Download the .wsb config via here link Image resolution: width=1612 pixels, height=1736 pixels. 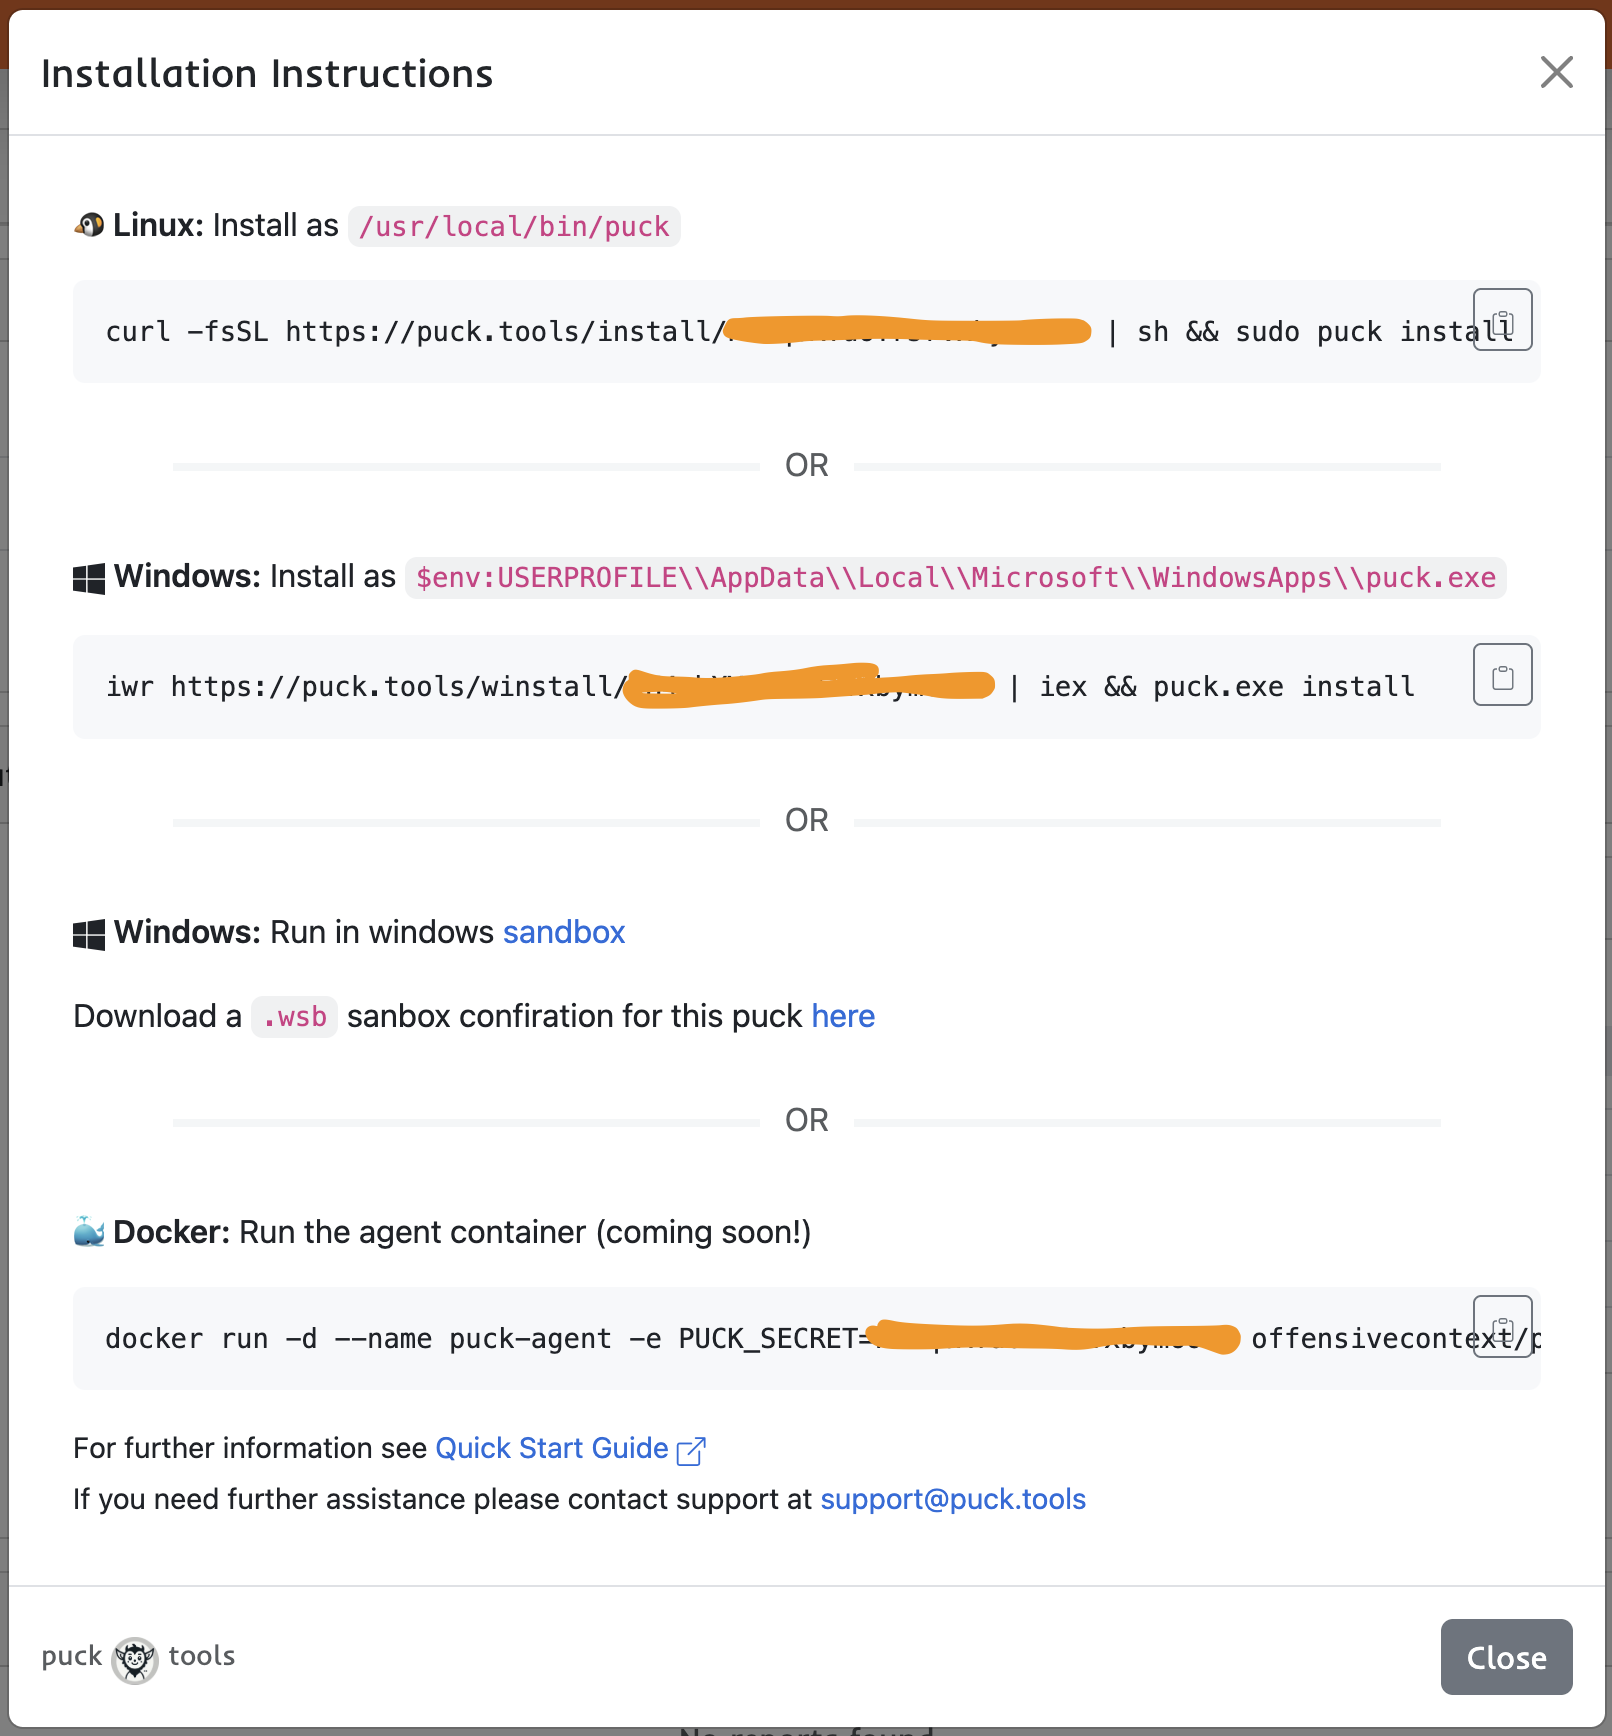point(842,1016)
